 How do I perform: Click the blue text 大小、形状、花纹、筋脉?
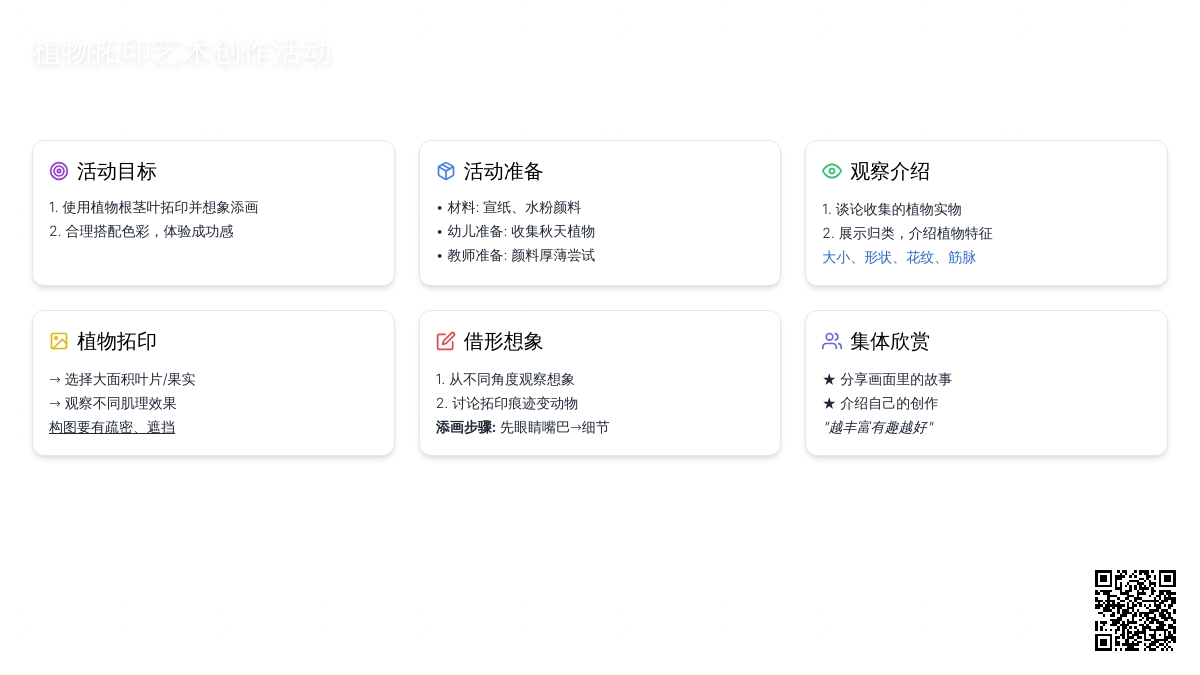pyautogui.click(x=898, y=257)
